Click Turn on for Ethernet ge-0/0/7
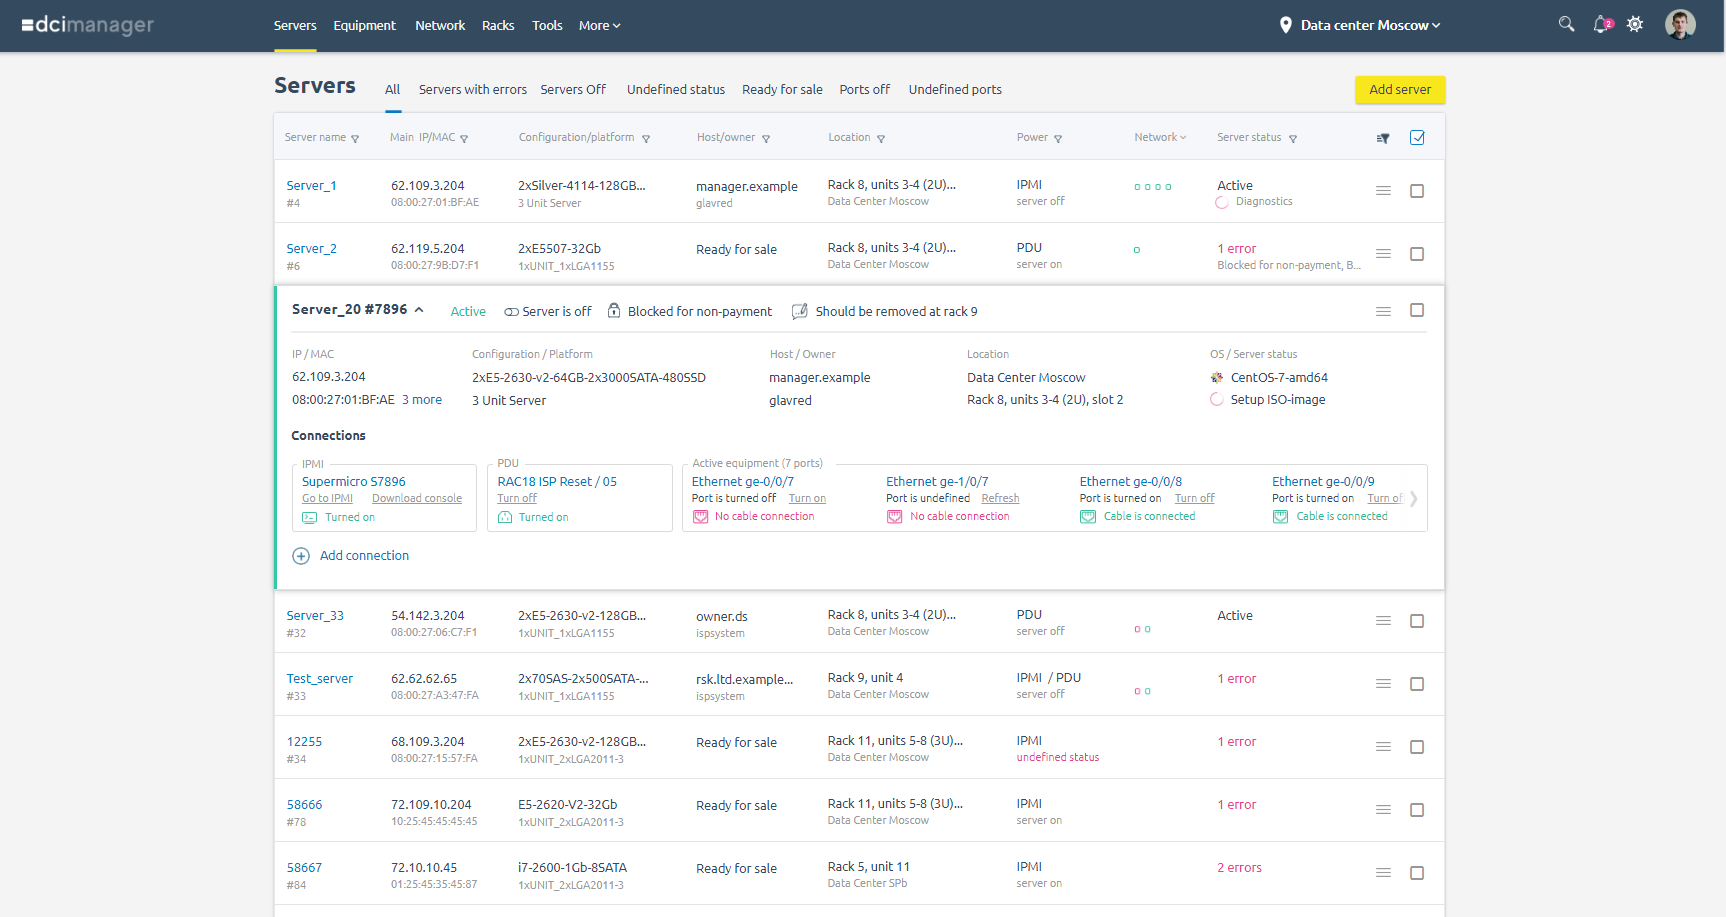The image size is (1726, 917). coord(807,499)
